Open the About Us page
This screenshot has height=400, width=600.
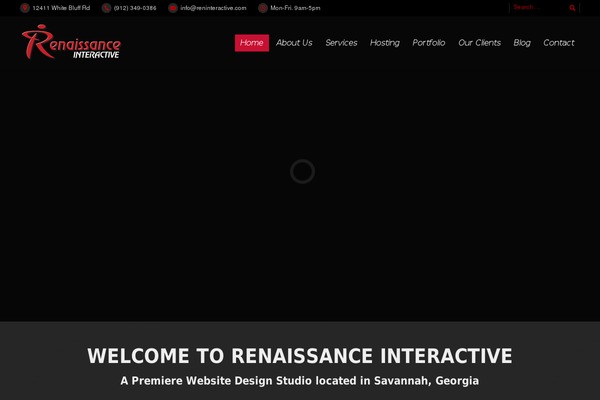click(x=294, y=43)
